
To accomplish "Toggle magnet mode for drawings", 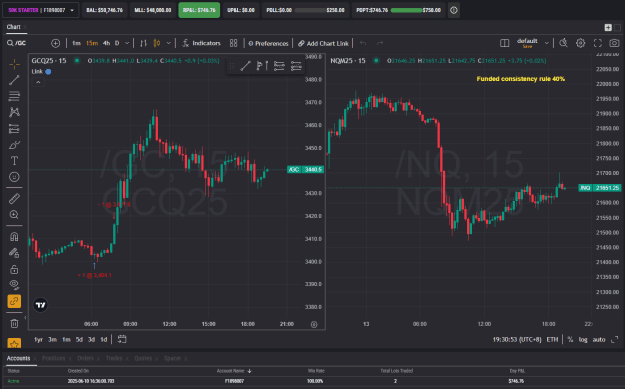I will pos(14,237).
